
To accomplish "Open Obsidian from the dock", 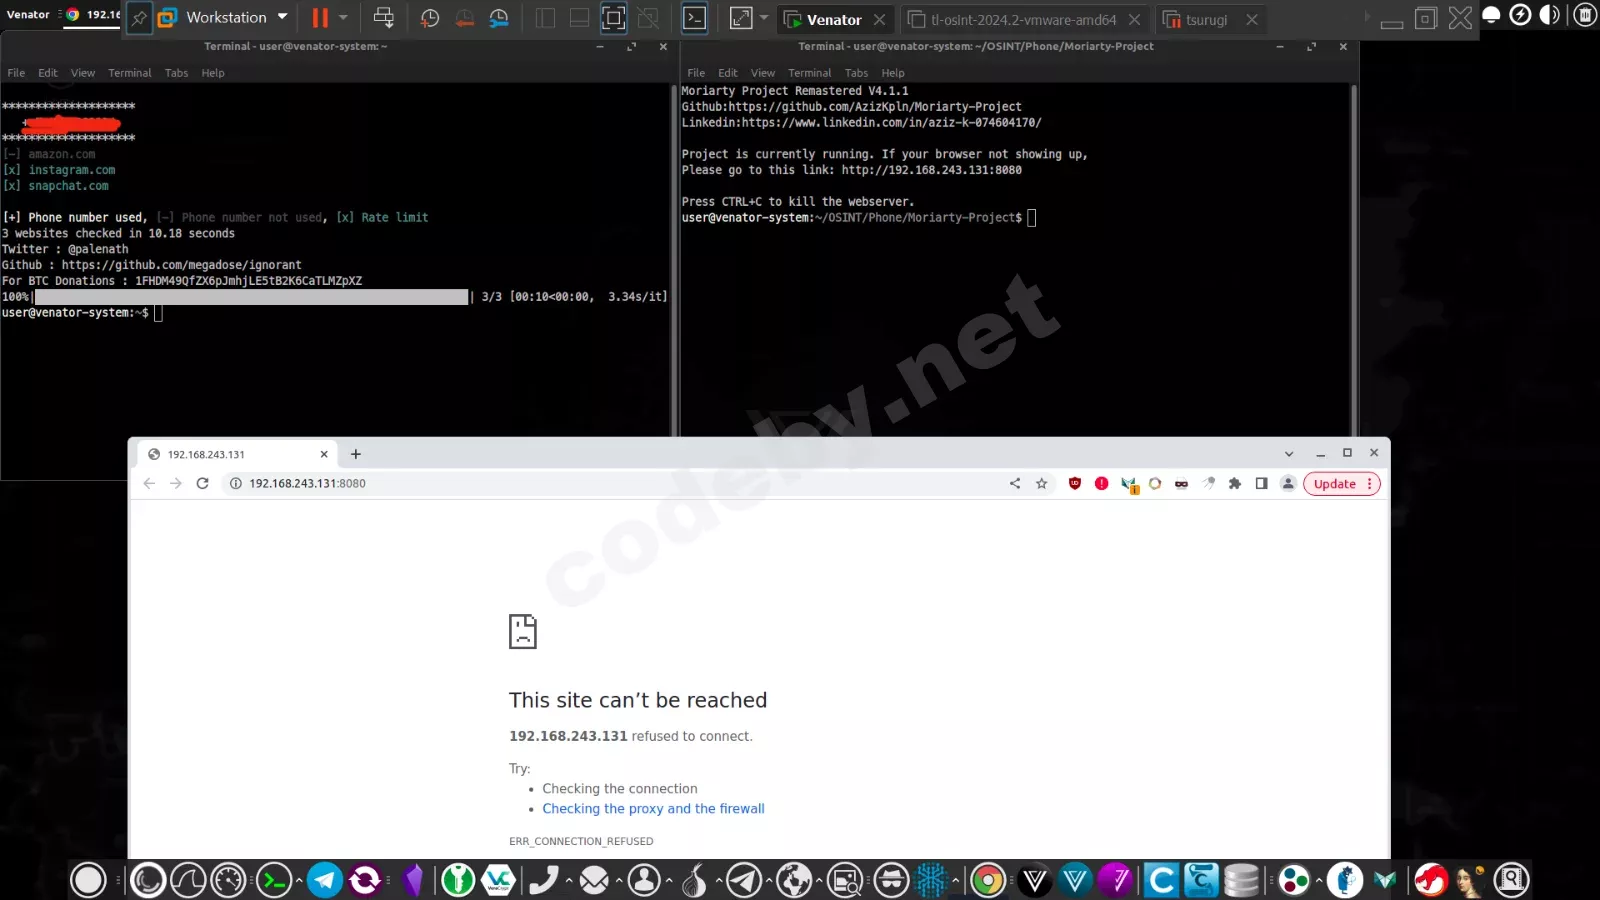I will pyautogui.click(x=414, y=880).
